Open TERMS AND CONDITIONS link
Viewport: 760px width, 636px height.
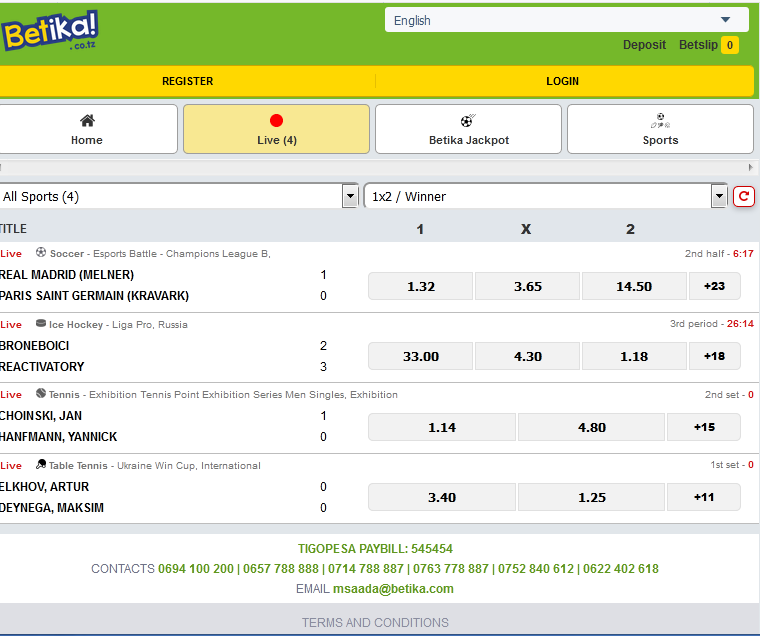click(x=375, y=622)
